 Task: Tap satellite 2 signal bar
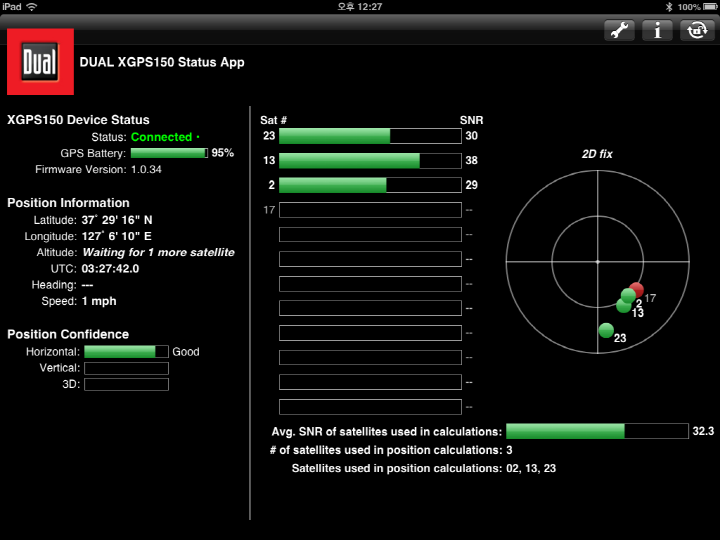coord(370,185)
